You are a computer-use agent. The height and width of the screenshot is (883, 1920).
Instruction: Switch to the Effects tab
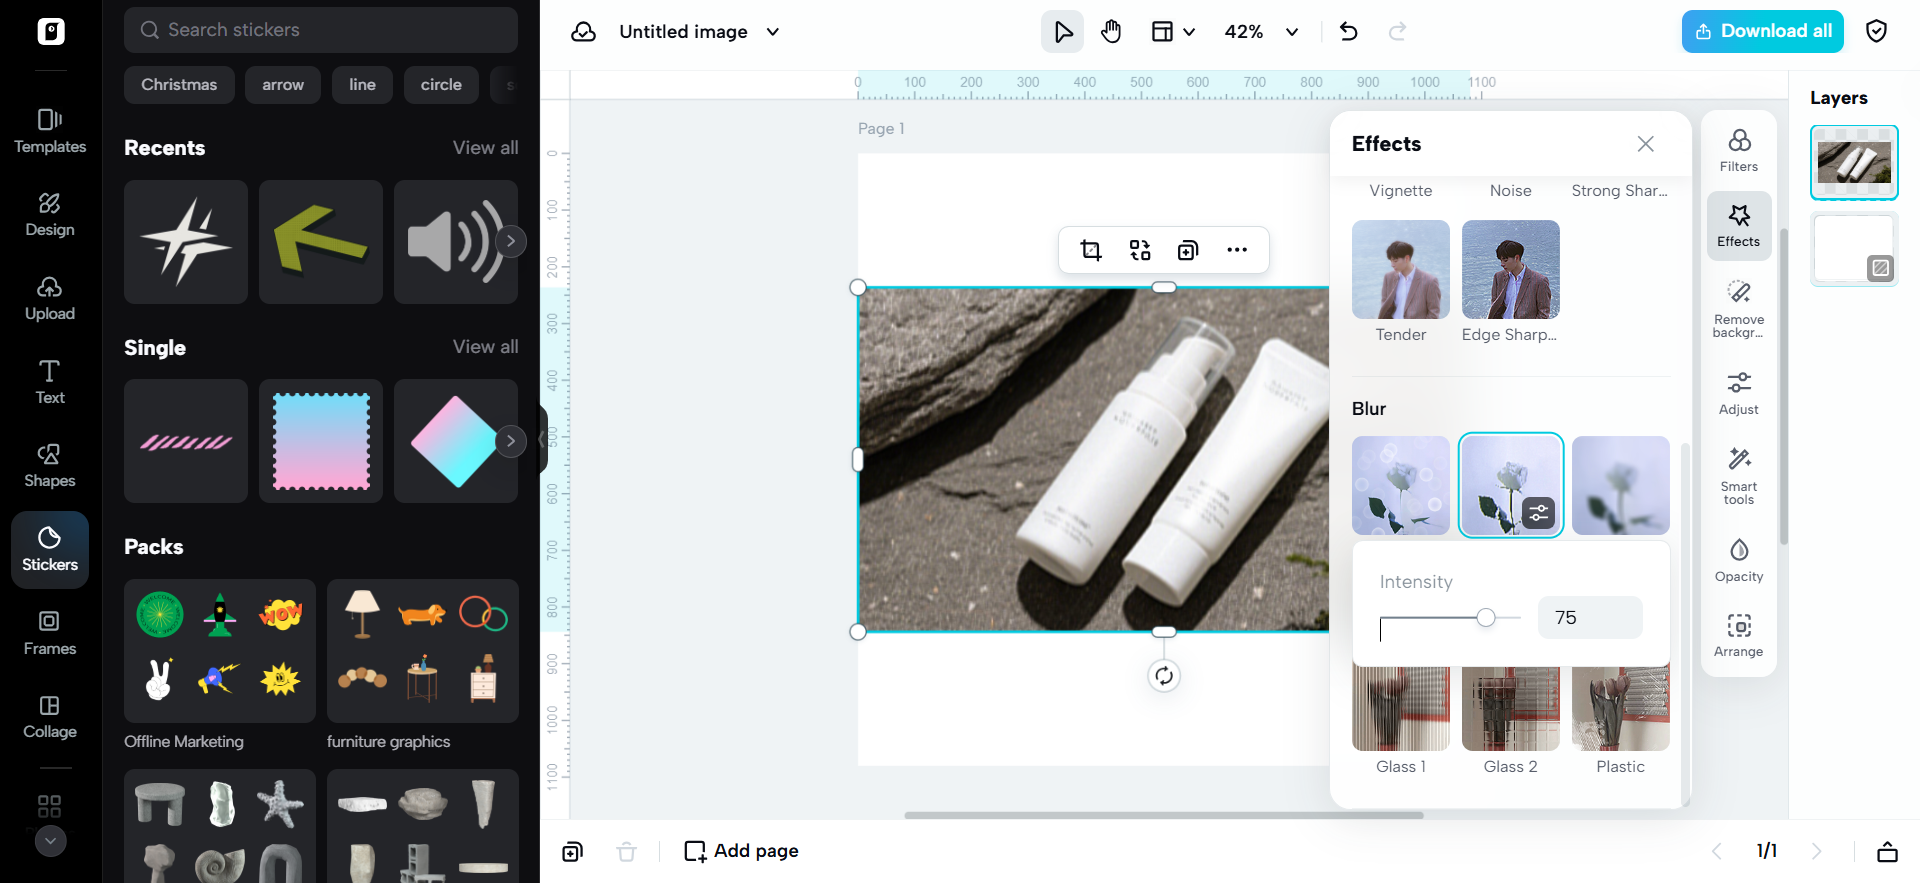pos(1739,226)
